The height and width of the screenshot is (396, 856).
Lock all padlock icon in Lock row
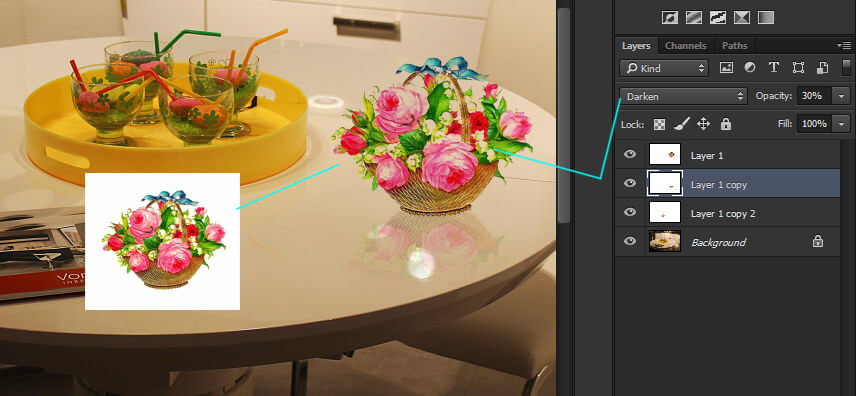tap(726, 124)
